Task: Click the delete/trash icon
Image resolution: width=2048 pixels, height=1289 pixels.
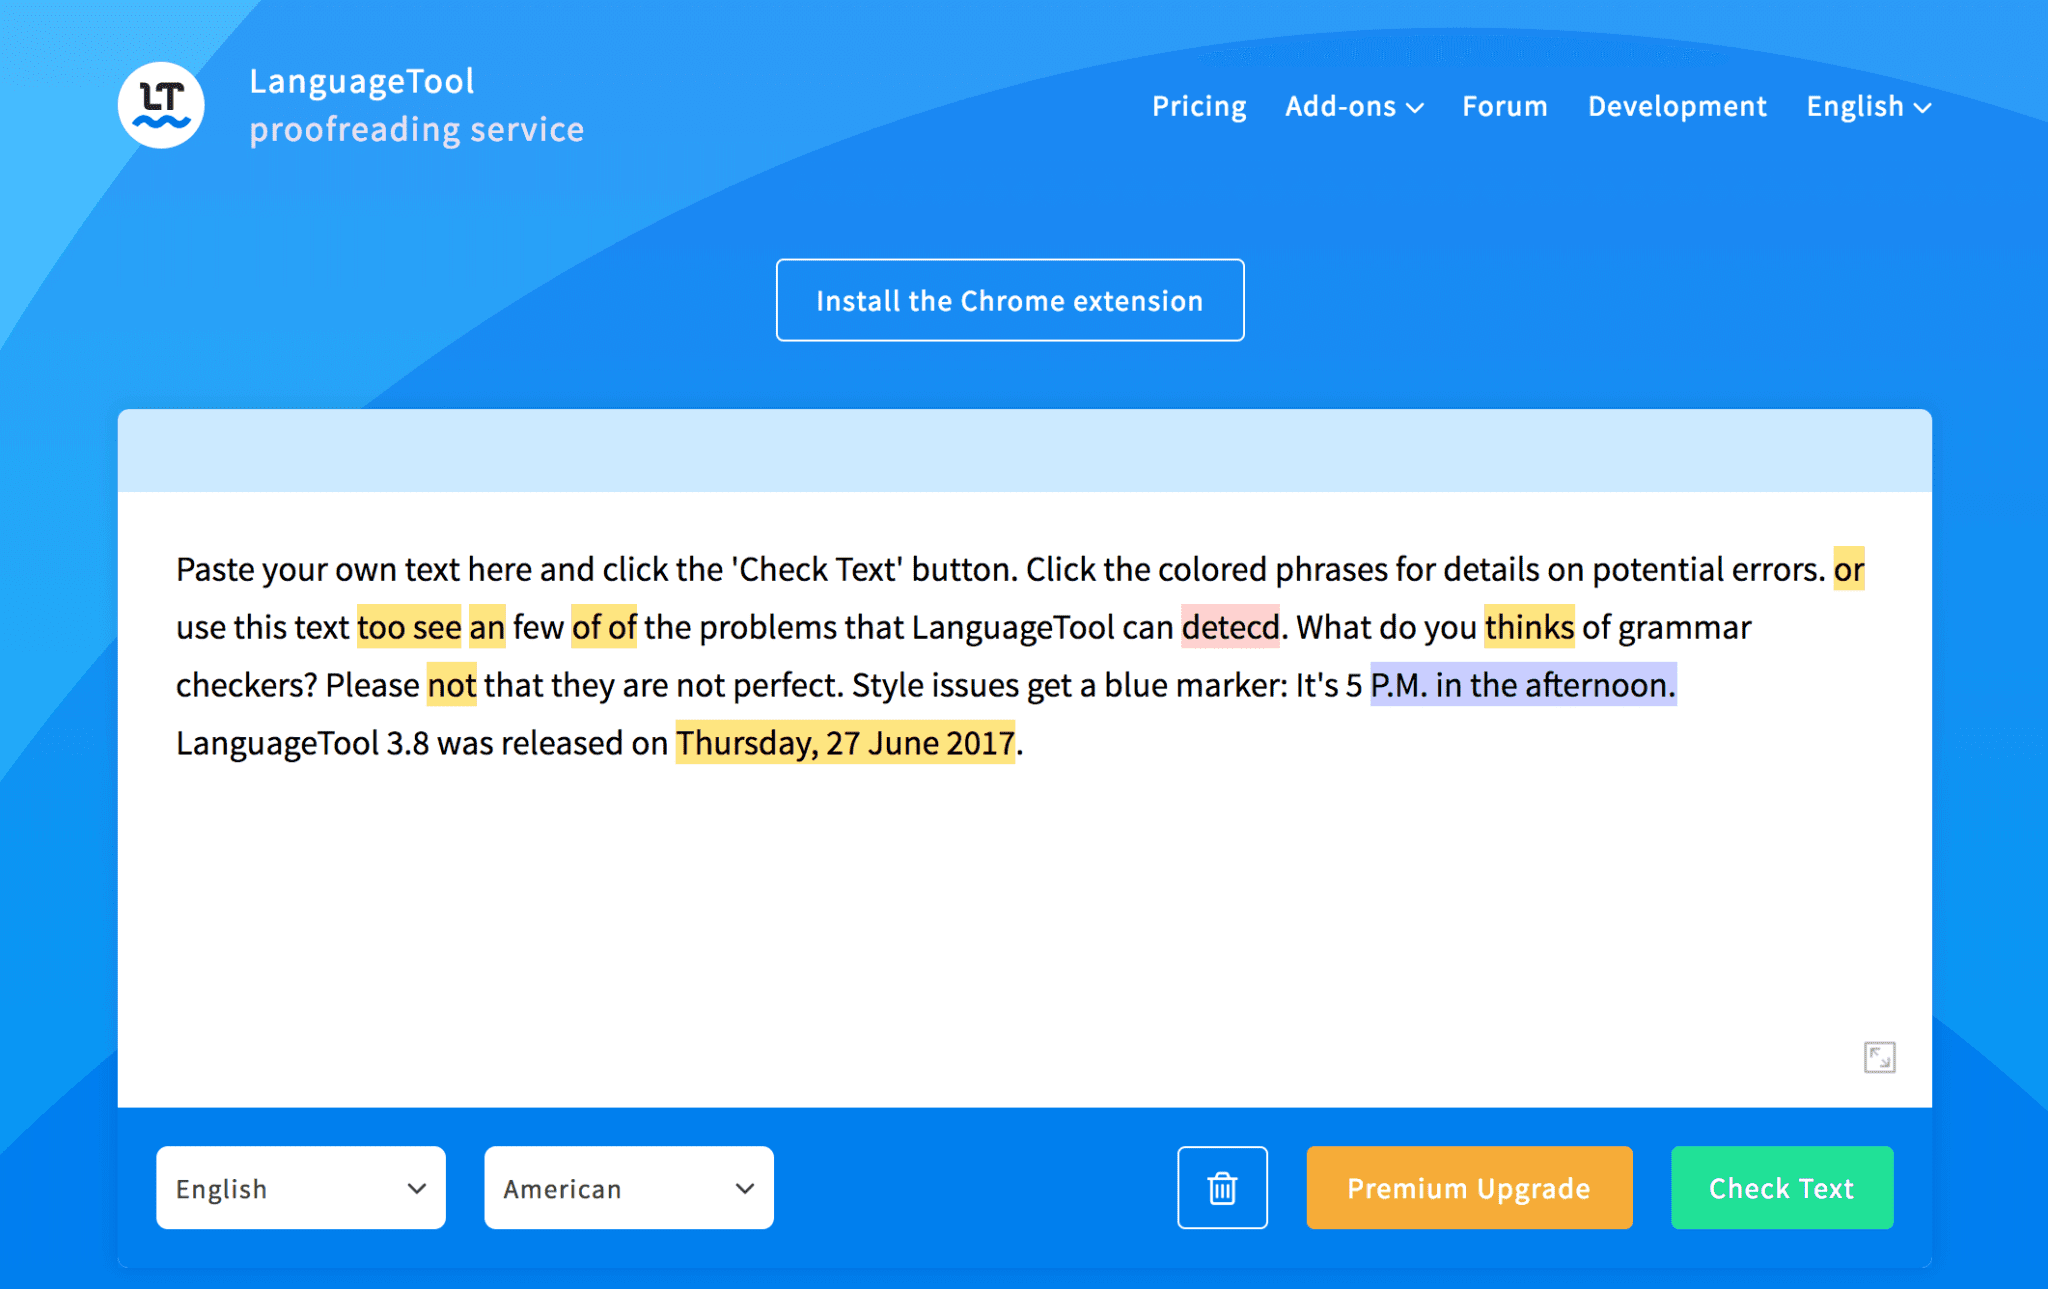Action: pyautogui.click(x=1221, y=1187)
